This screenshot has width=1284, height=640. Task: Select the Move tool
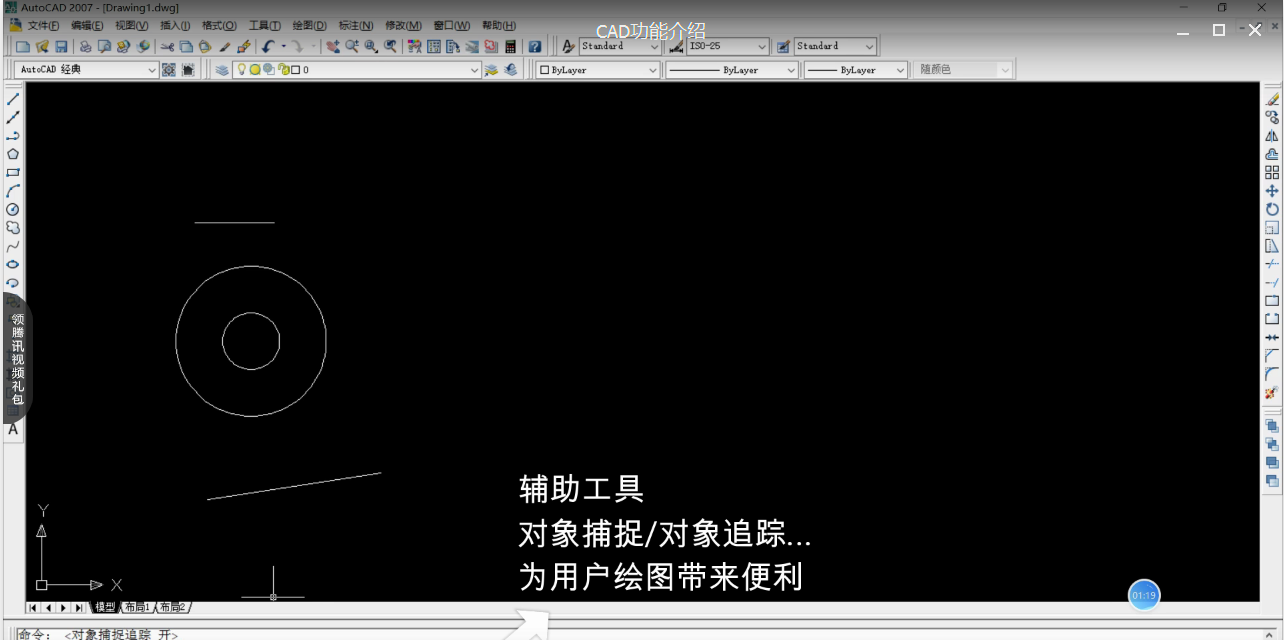point(1272,190)
